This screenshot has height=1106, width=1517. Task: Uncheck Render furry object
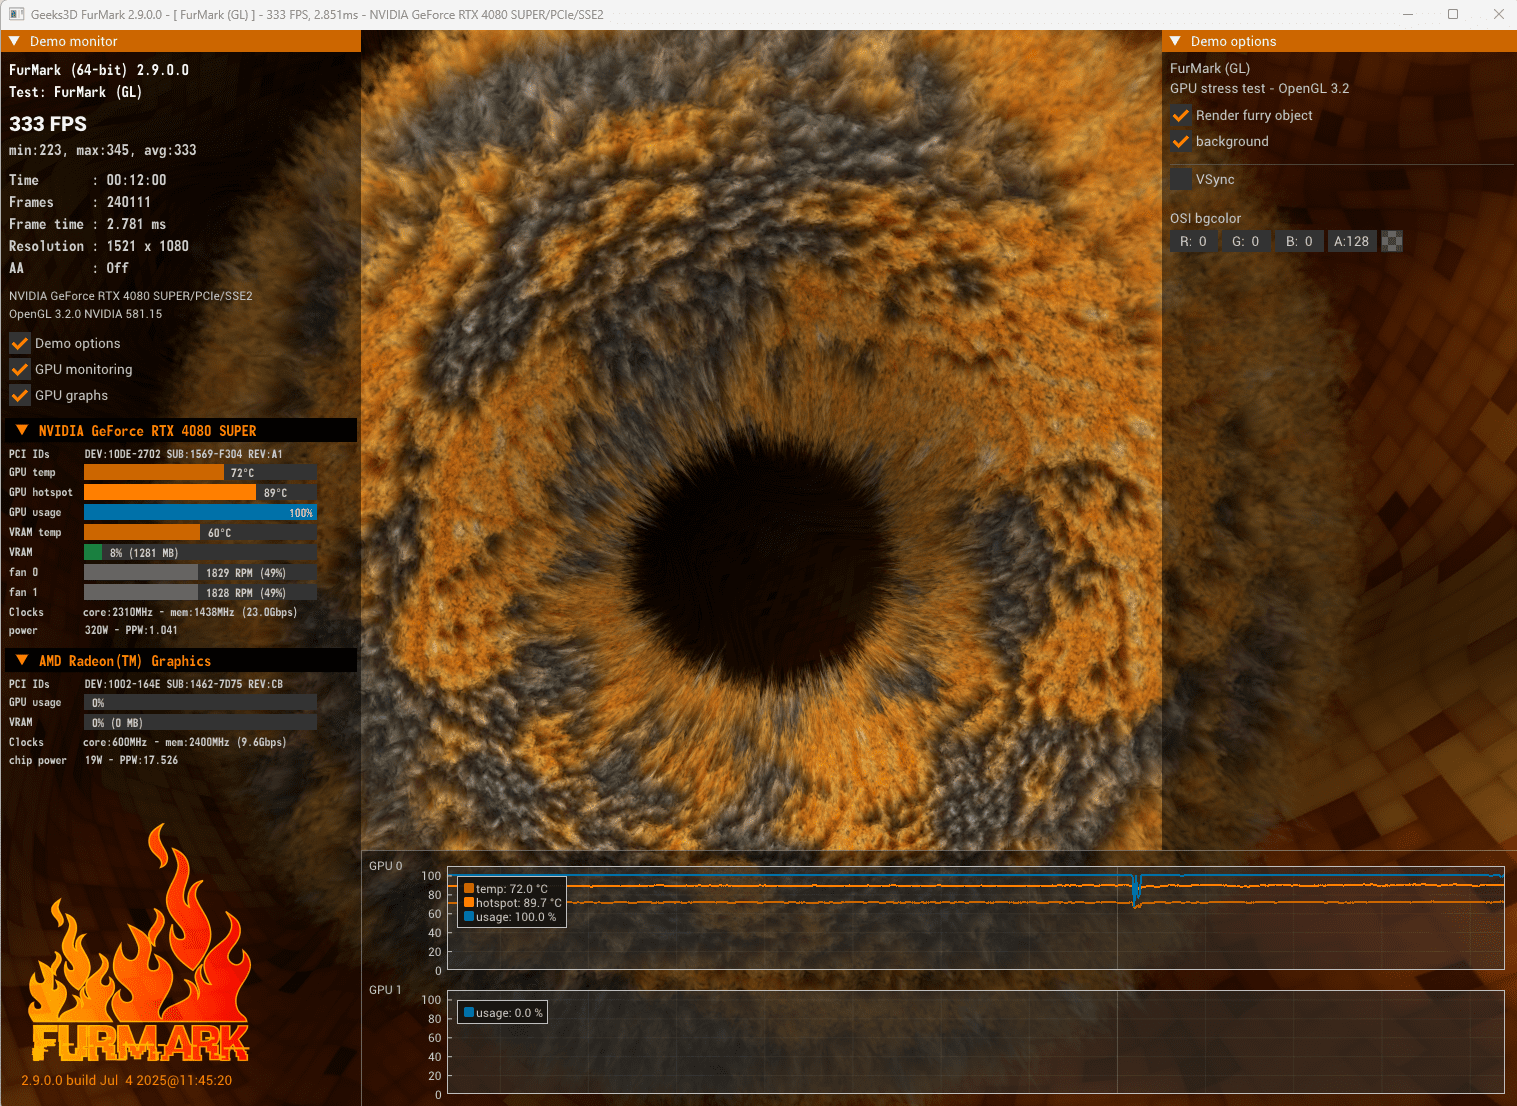tap(1181, 115)
